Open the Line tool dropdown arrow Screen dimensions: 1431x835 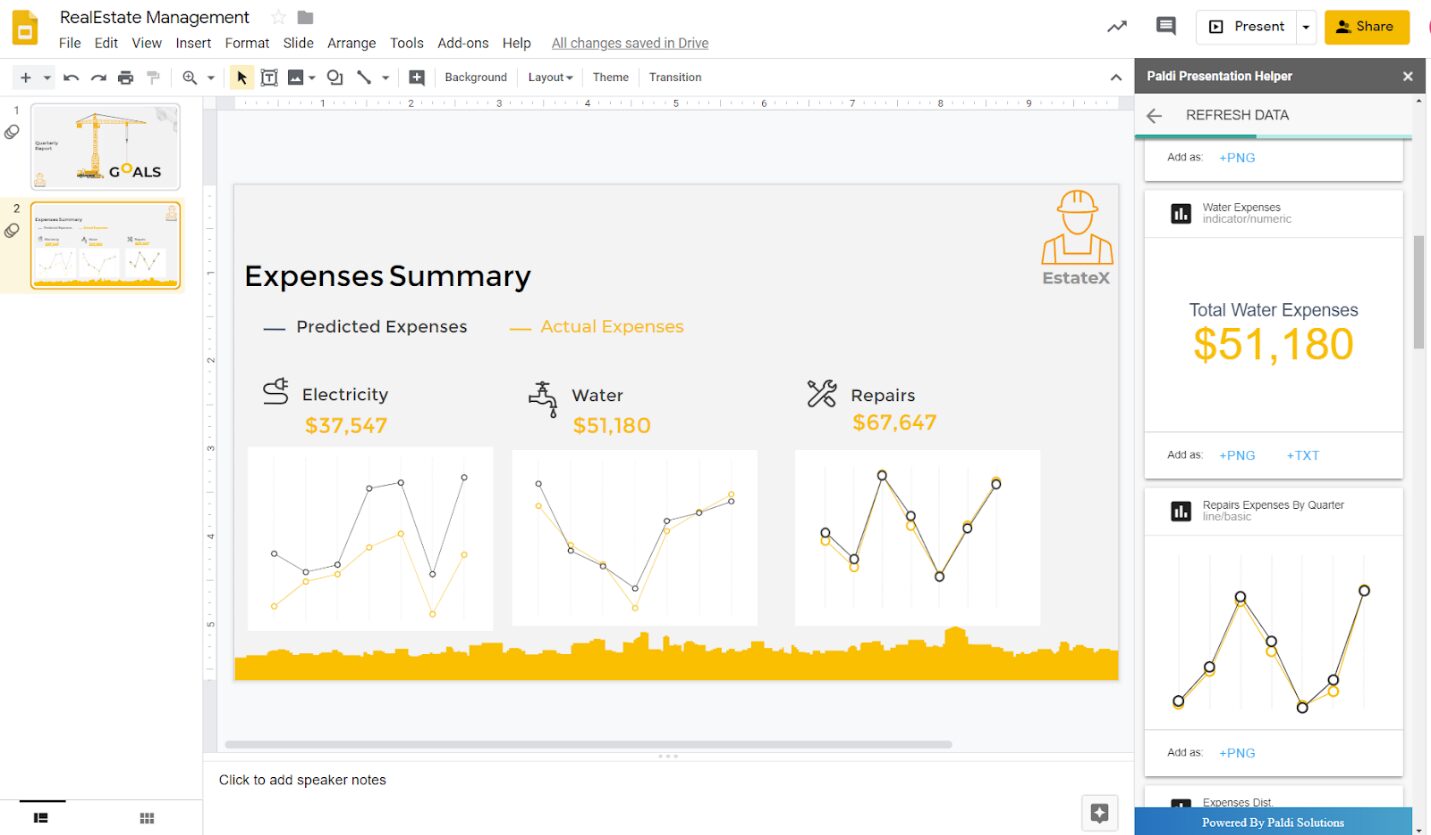pyautogui.click(x=385, y=77)
